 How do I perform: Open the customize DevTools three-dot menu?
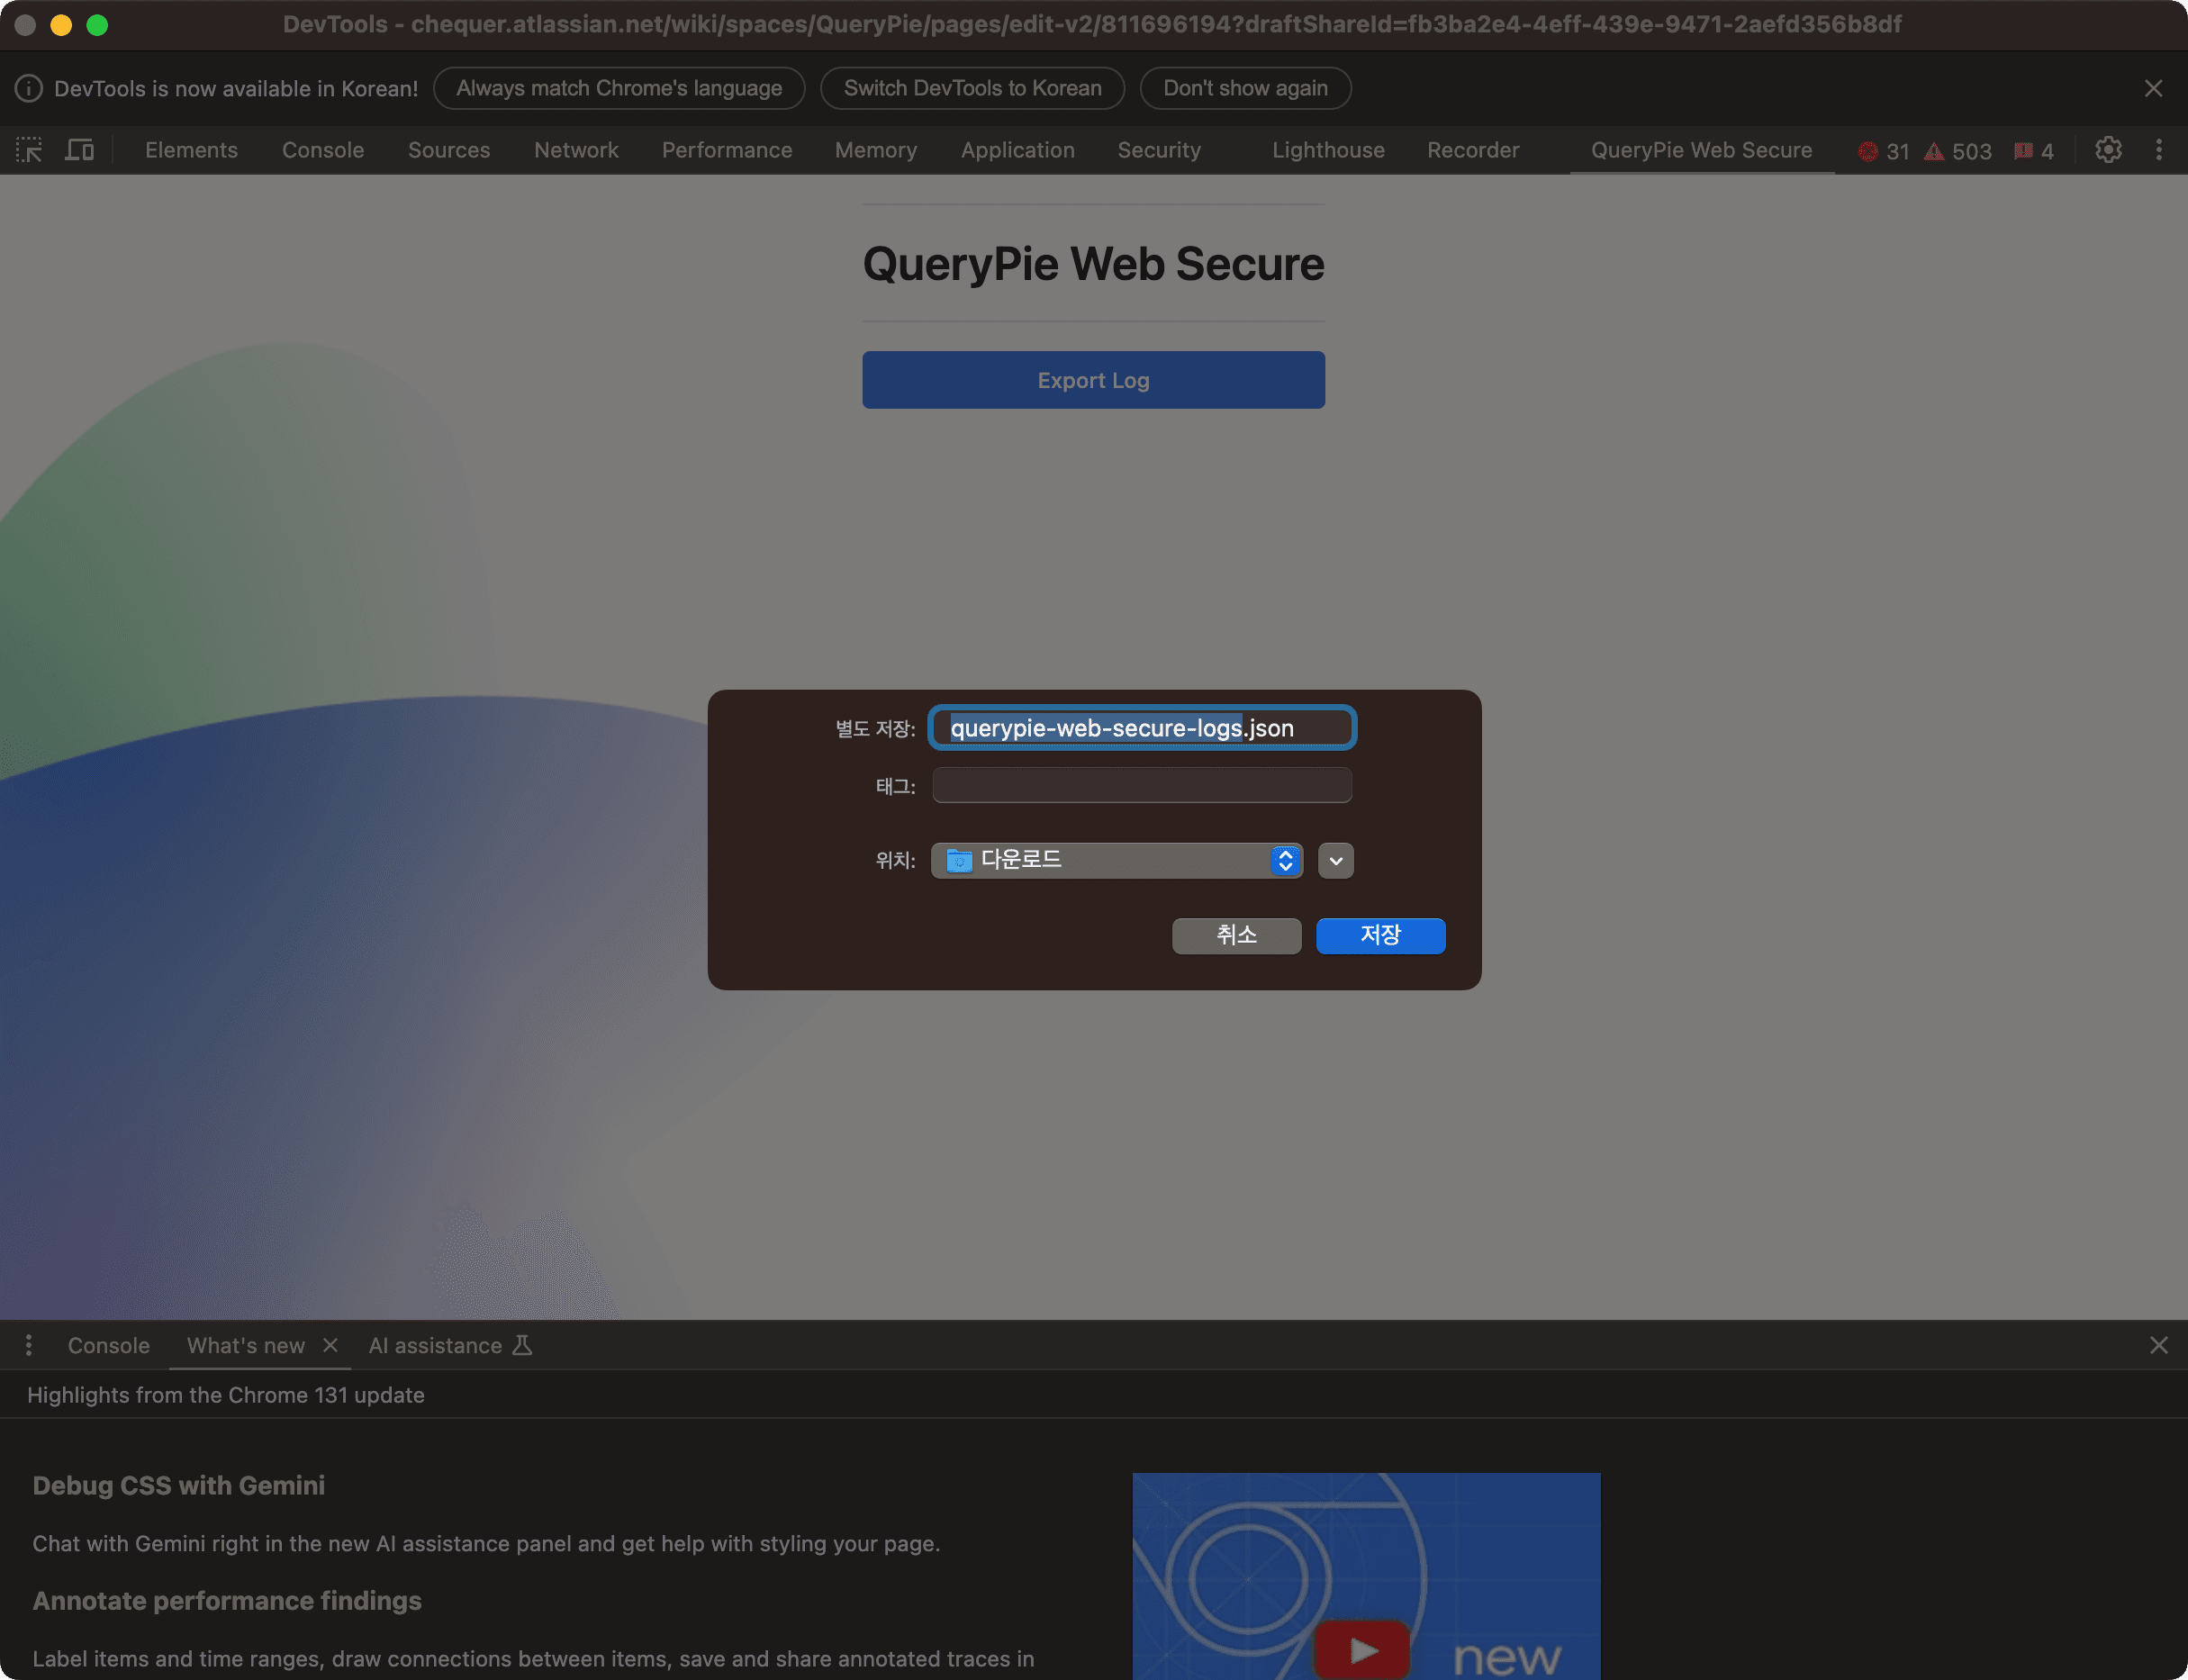[x=2159, y=149]
